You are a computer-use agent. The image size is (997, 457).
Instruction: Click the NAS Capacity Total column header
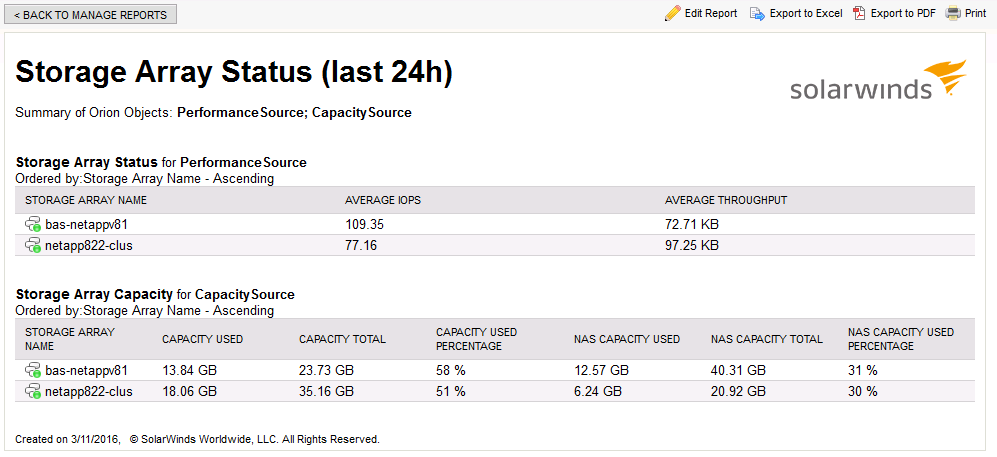pyautogui.click(x=767, y=339)
